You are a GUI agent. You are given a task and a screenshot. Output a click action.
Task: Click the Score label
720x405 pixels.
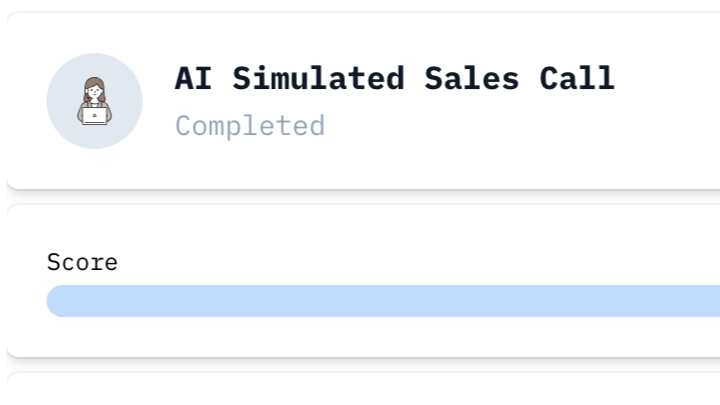(x=82, y=263)
